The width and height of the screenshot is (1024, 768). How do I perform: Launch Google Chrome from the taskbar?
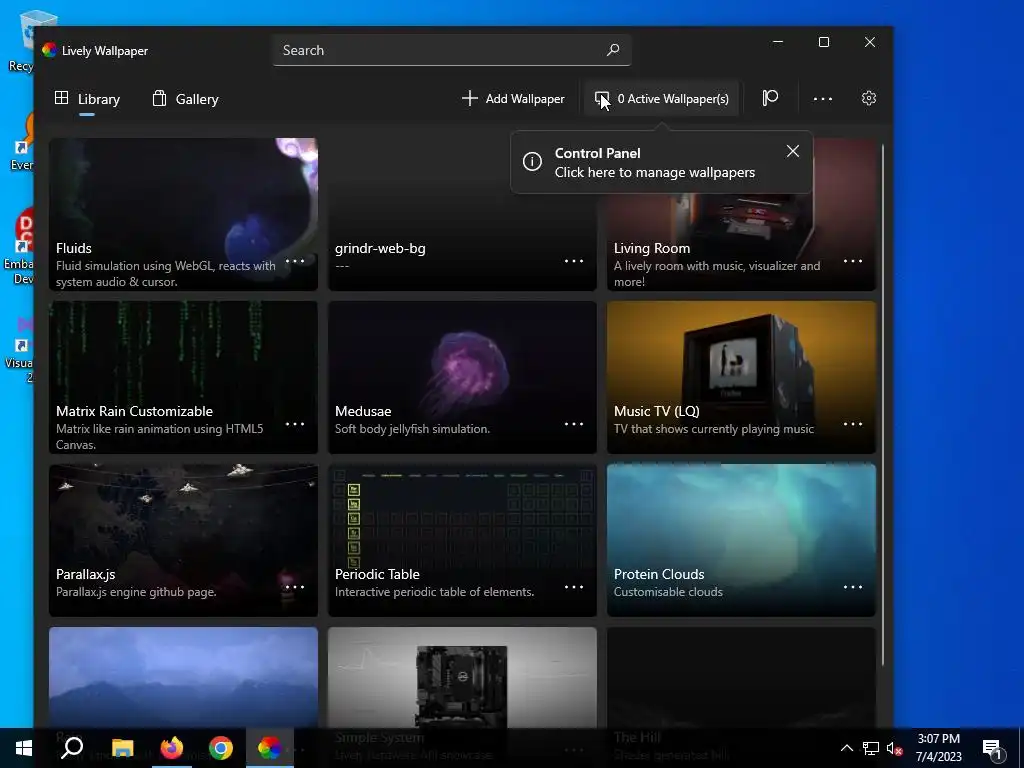[221, 748]
